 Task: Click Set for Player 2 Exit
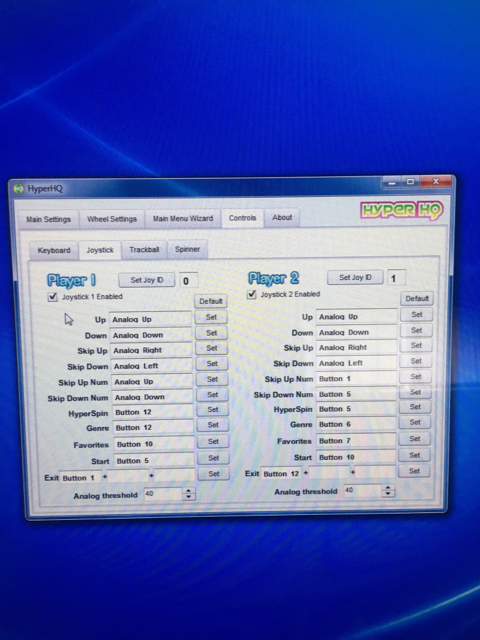point(414,471)
